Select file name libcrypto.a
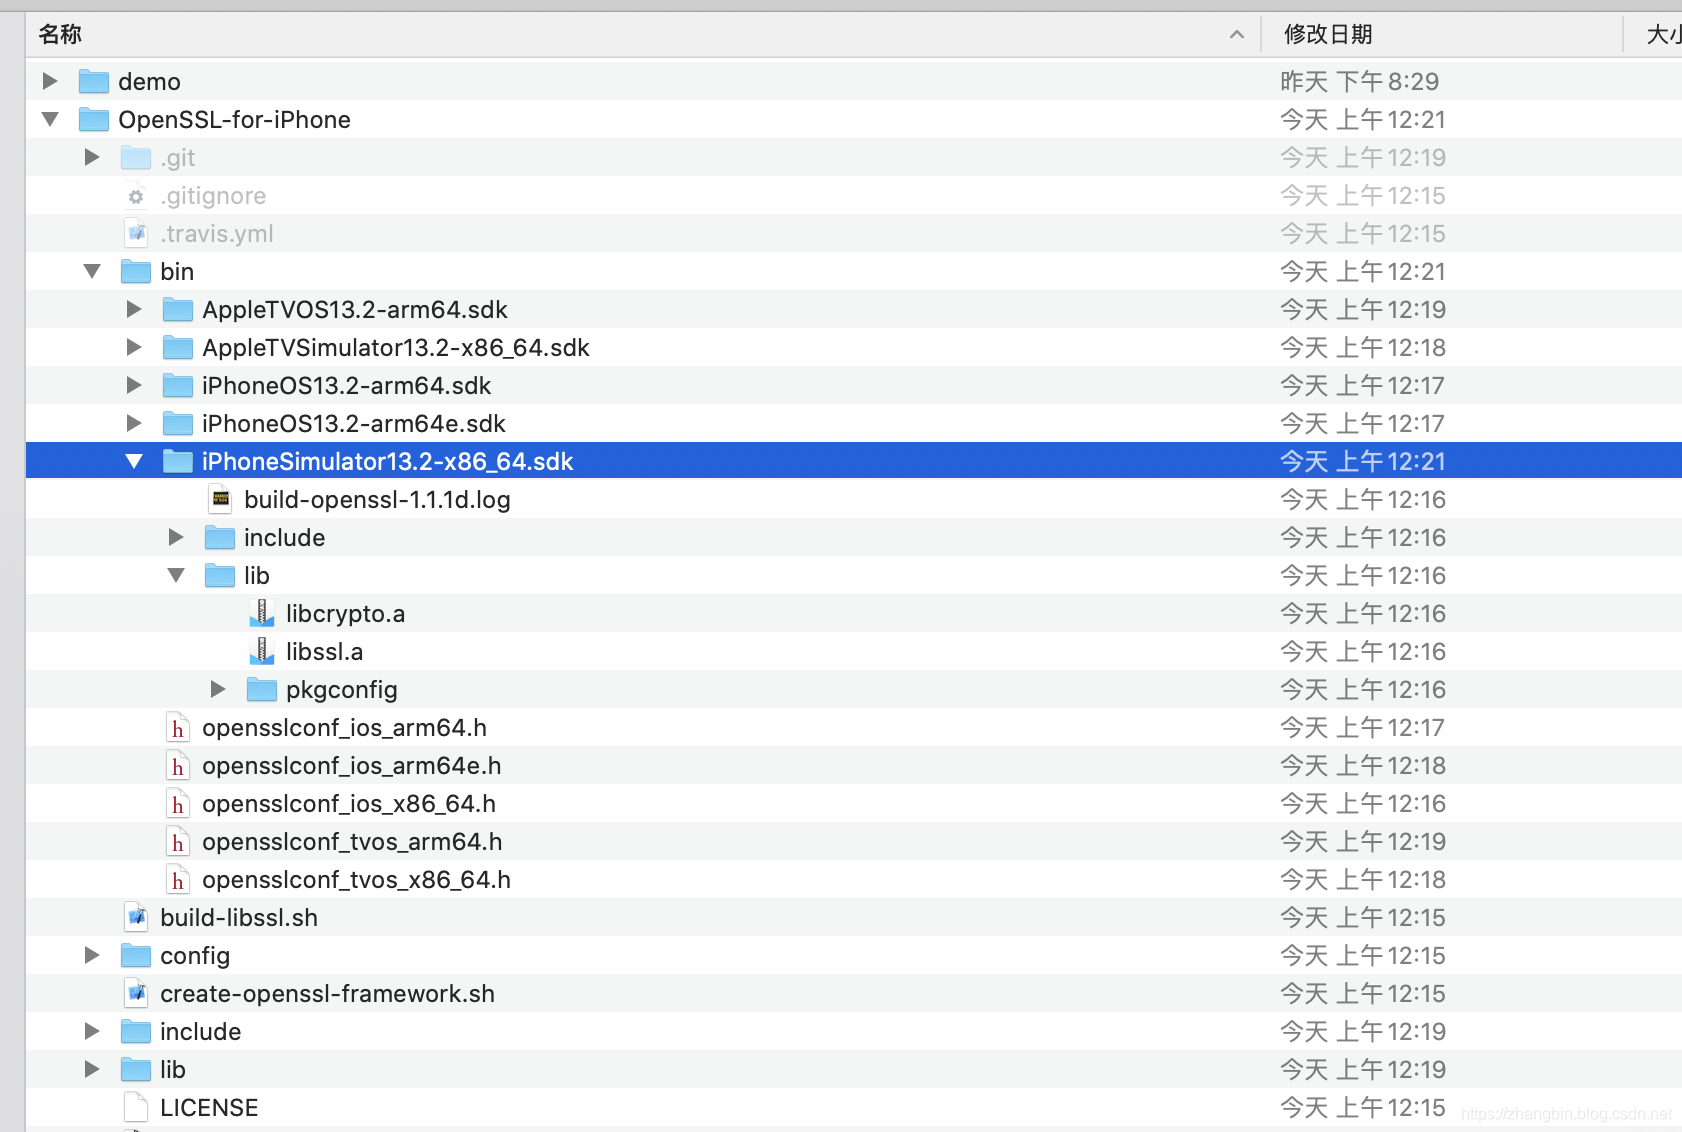This screenshot has height=1132, width=1682. click(x=345, y=613)
